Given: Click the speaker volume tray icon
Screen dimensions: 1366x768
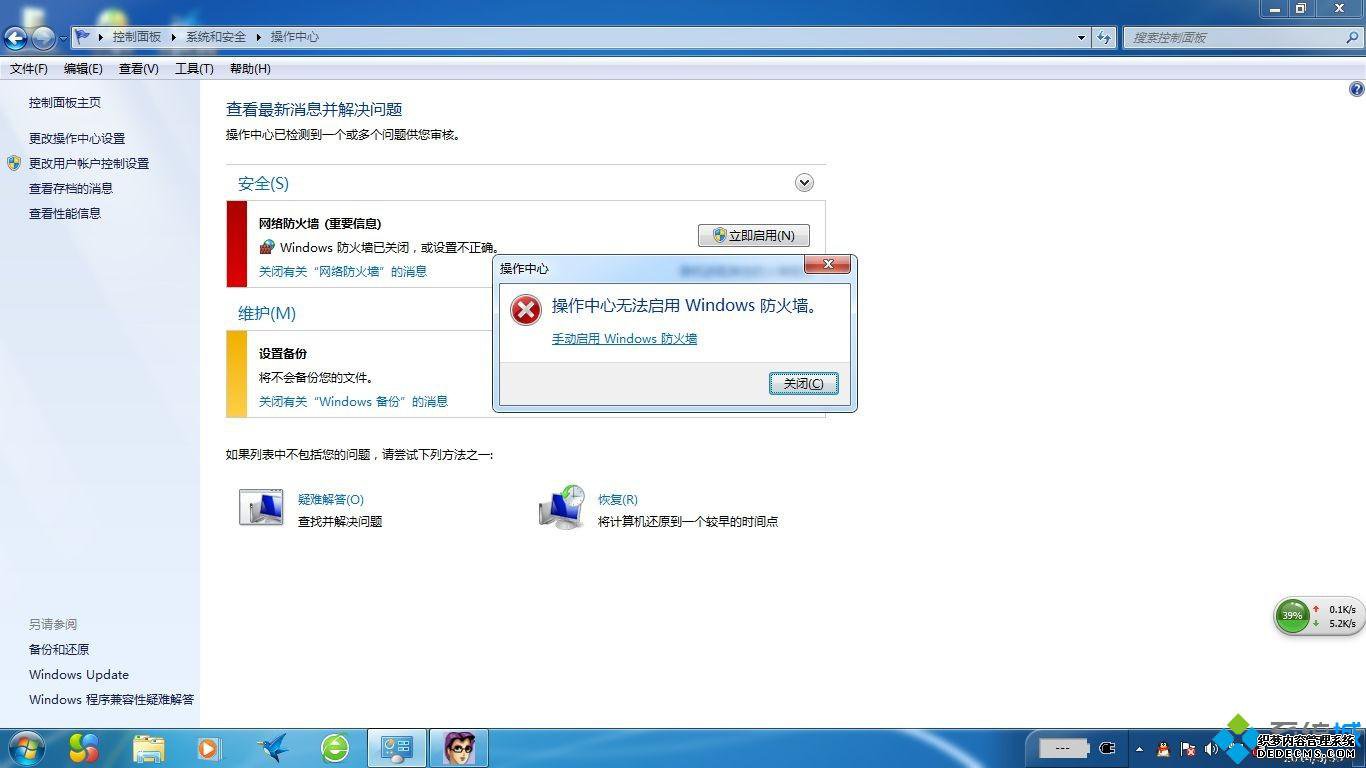Looking at the screenshot, I should (x=1213, y=748).
